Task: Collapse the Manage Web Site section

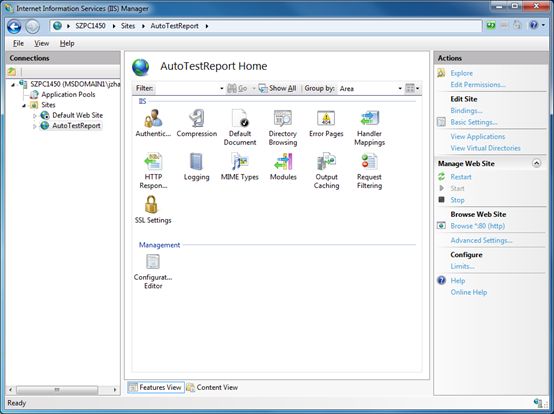Action: coord(536,163)
